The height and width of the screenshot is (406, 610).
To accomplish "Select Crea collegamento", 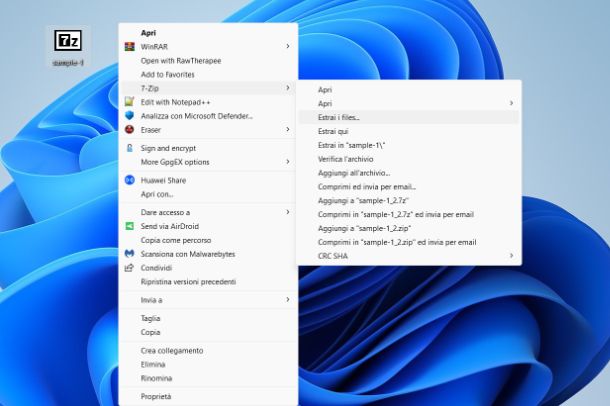I will point(208,350).
